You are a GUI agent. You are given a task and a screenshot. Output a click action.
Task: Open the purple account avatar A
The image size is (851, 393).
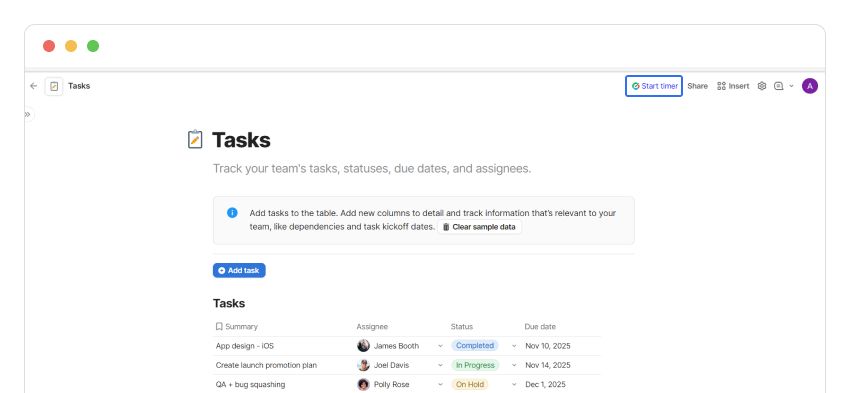pyautogui.click(x=809, y=86)
